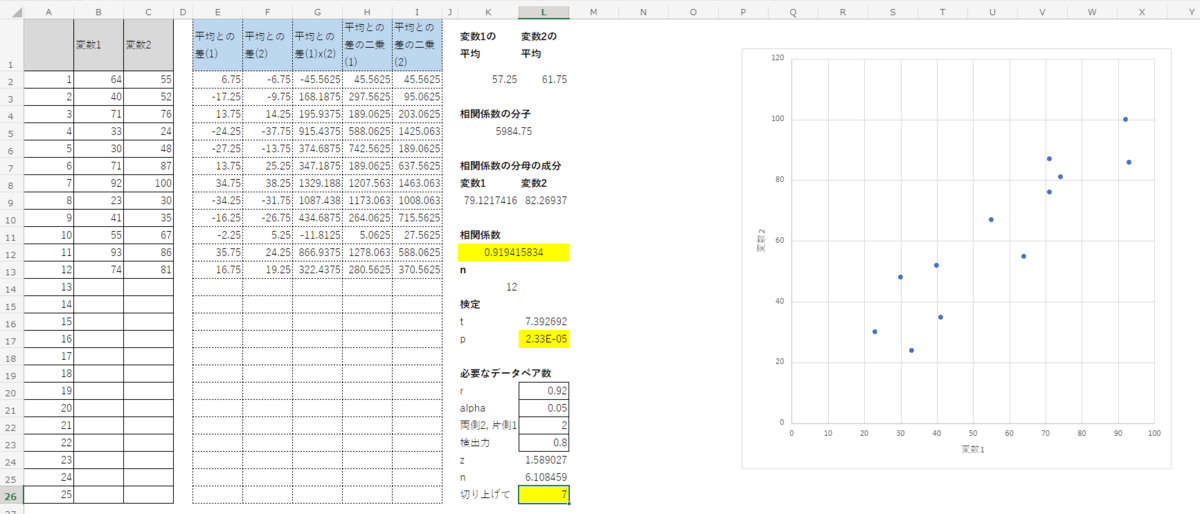Select column header X at far right

point(1141,11)
